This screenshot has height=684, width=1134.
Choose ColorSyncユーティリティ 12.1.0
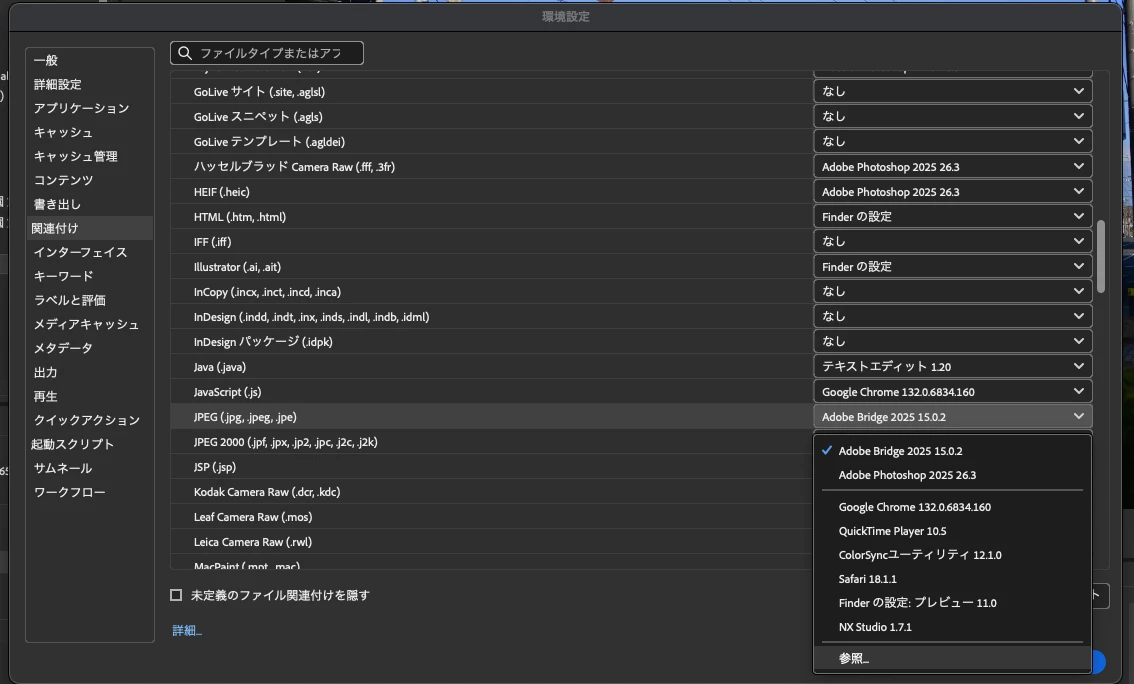[x=952, y=555]
